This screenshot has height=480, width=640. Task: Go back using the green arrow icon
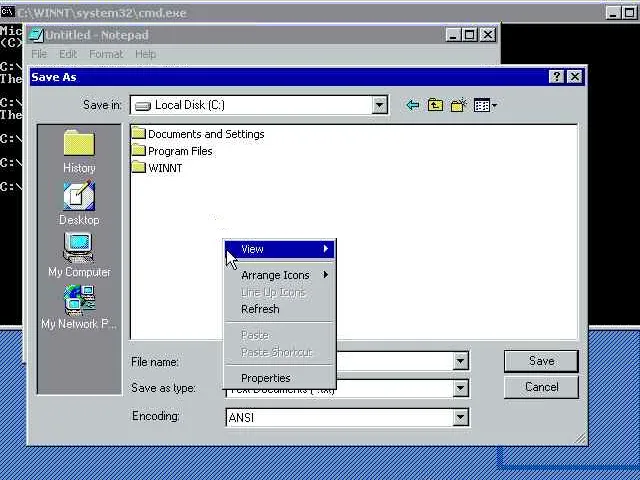[x=413, y=105]
